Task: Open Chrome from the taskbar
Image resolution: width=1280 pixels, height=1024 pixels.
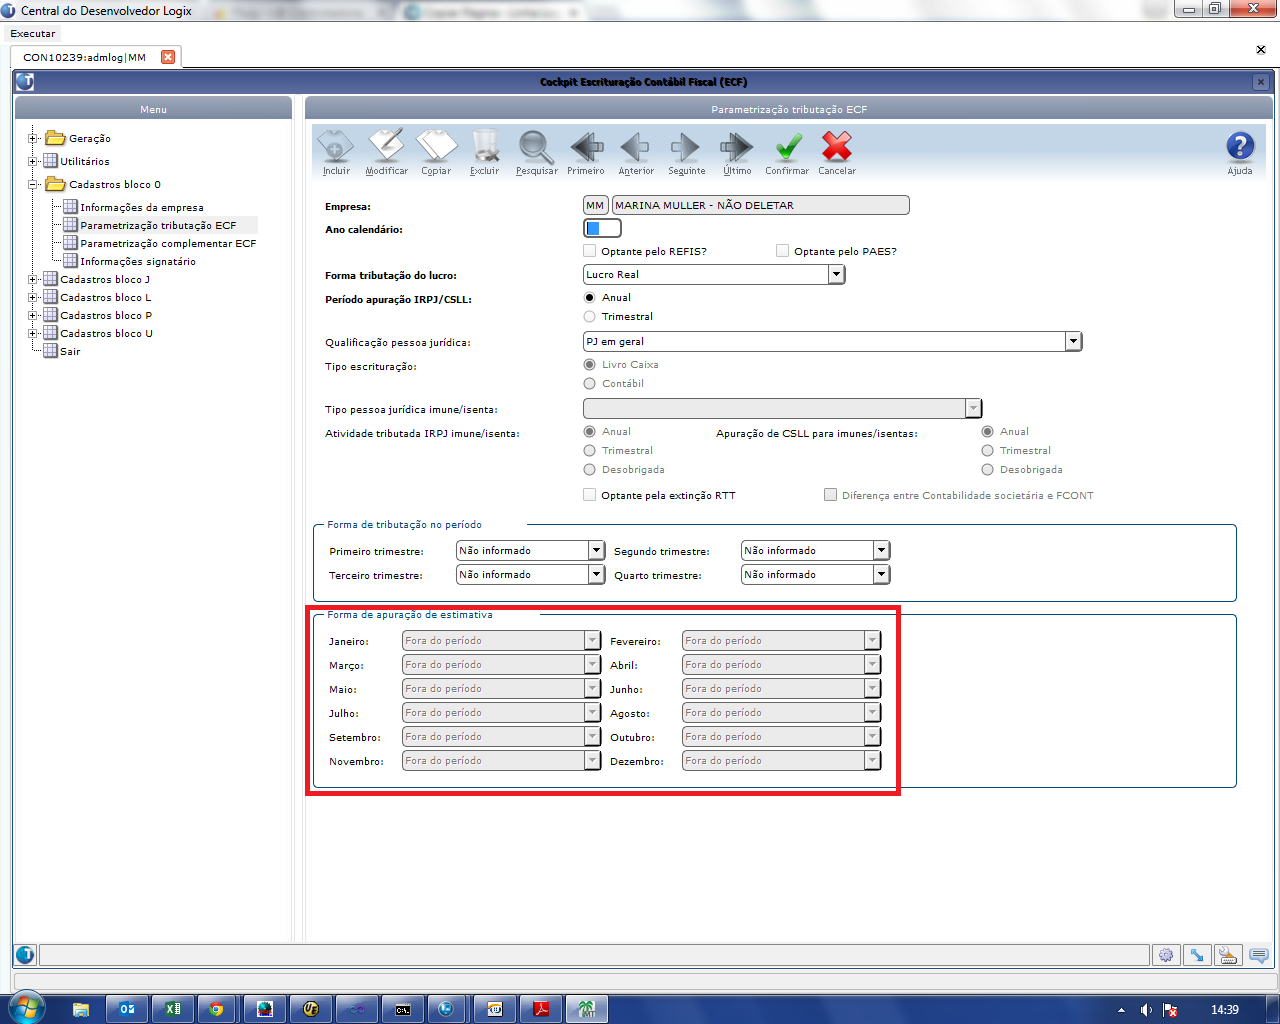Action: pos(216,1009)
